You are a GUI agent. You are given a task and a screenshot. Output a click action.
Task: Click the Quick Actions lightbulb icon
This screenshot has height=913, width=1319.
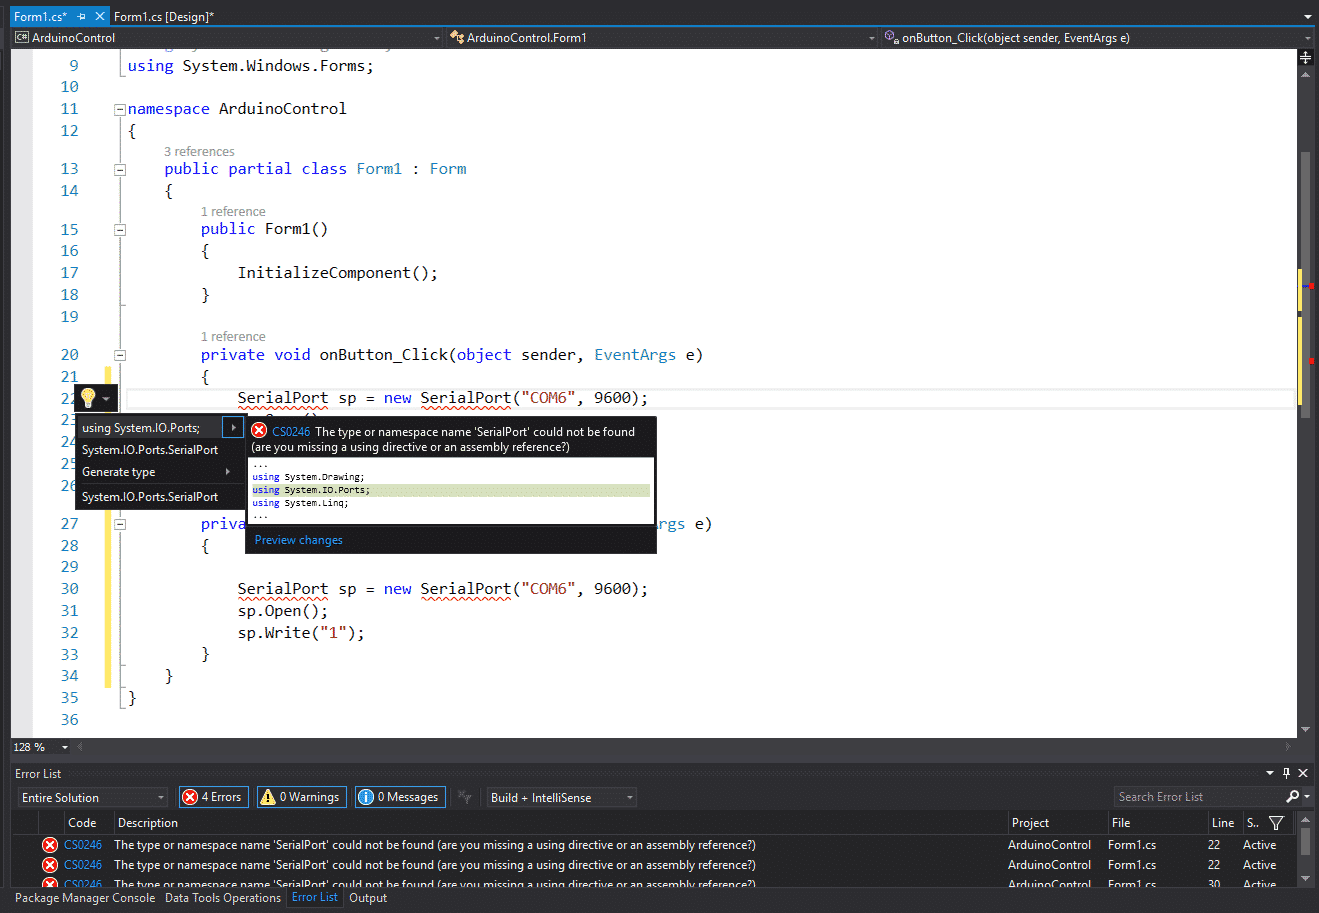coord(88,398)
